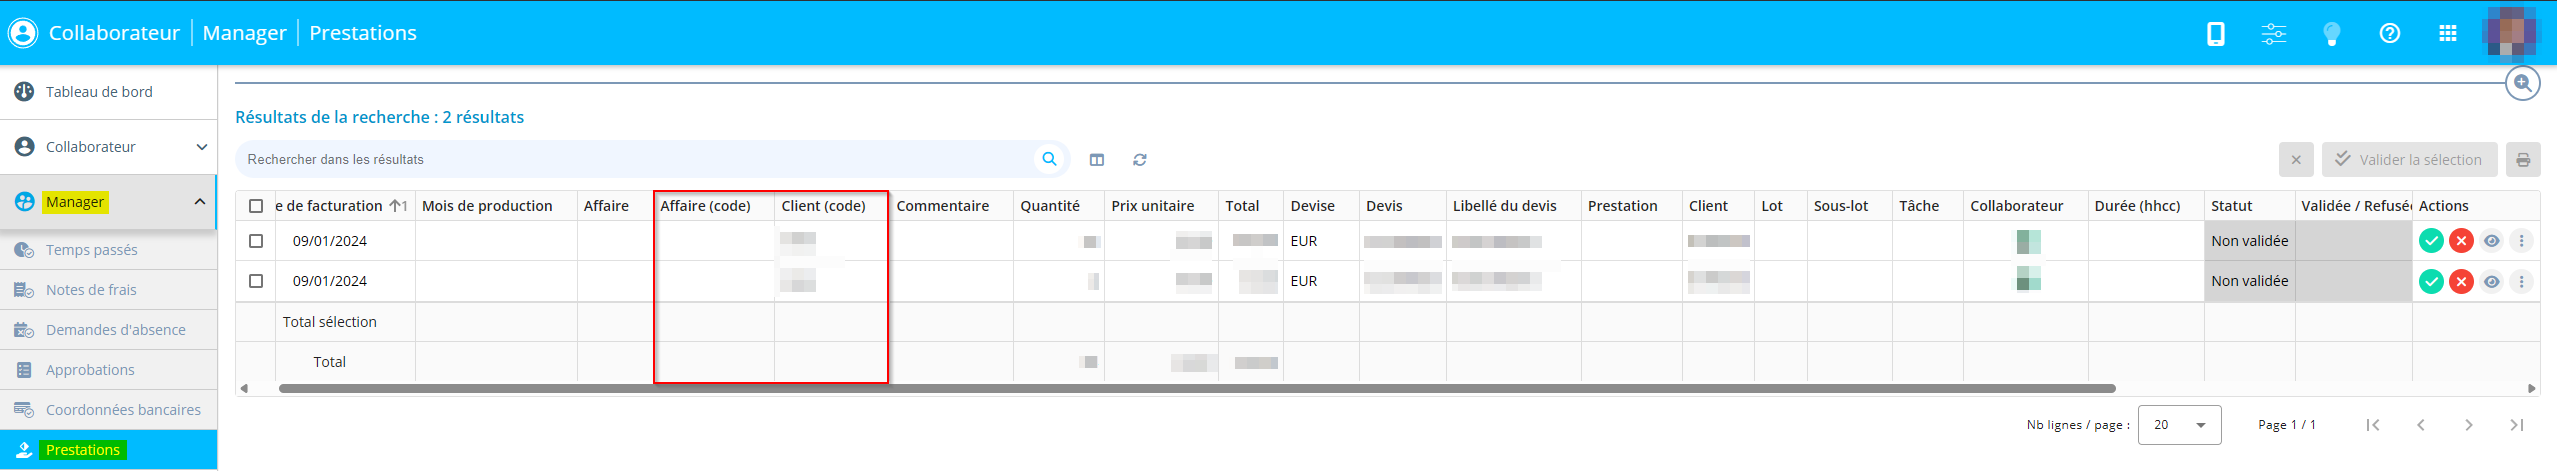The image size is (2557, 471).
Task: Open the settings sliders icon in header
Action: click(2273, 34)
